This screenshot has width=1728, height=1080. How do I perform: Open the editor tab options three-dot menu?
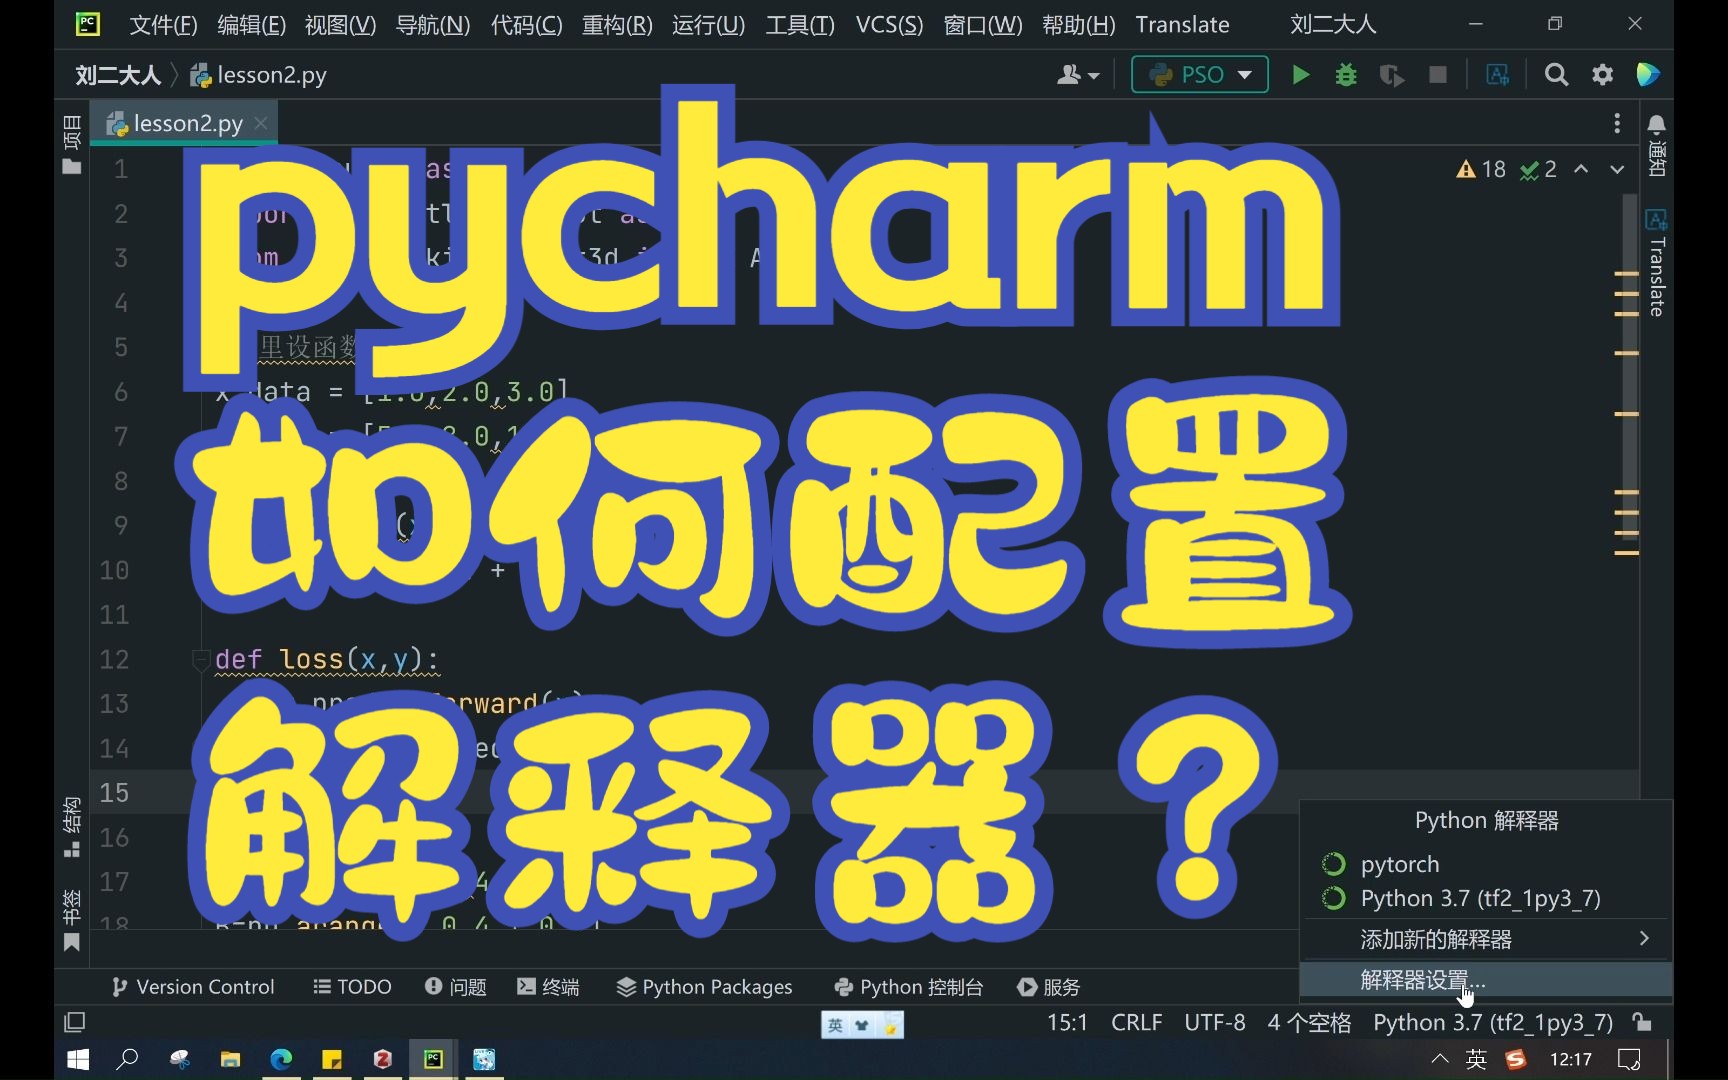pos(1617,123)
